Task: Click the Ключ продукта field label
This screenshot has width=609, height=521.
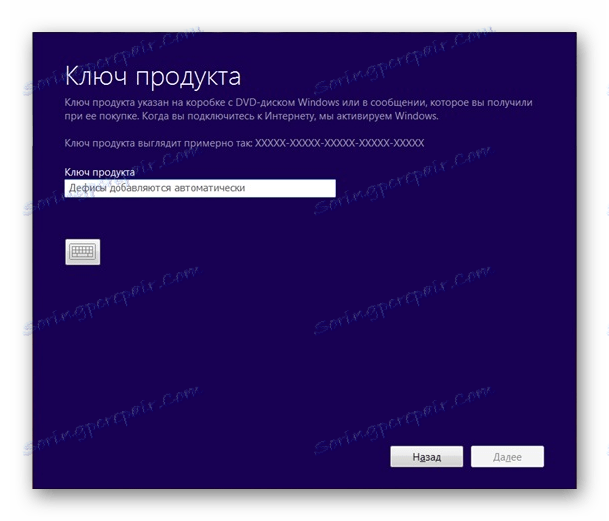Action: [100, 172]
